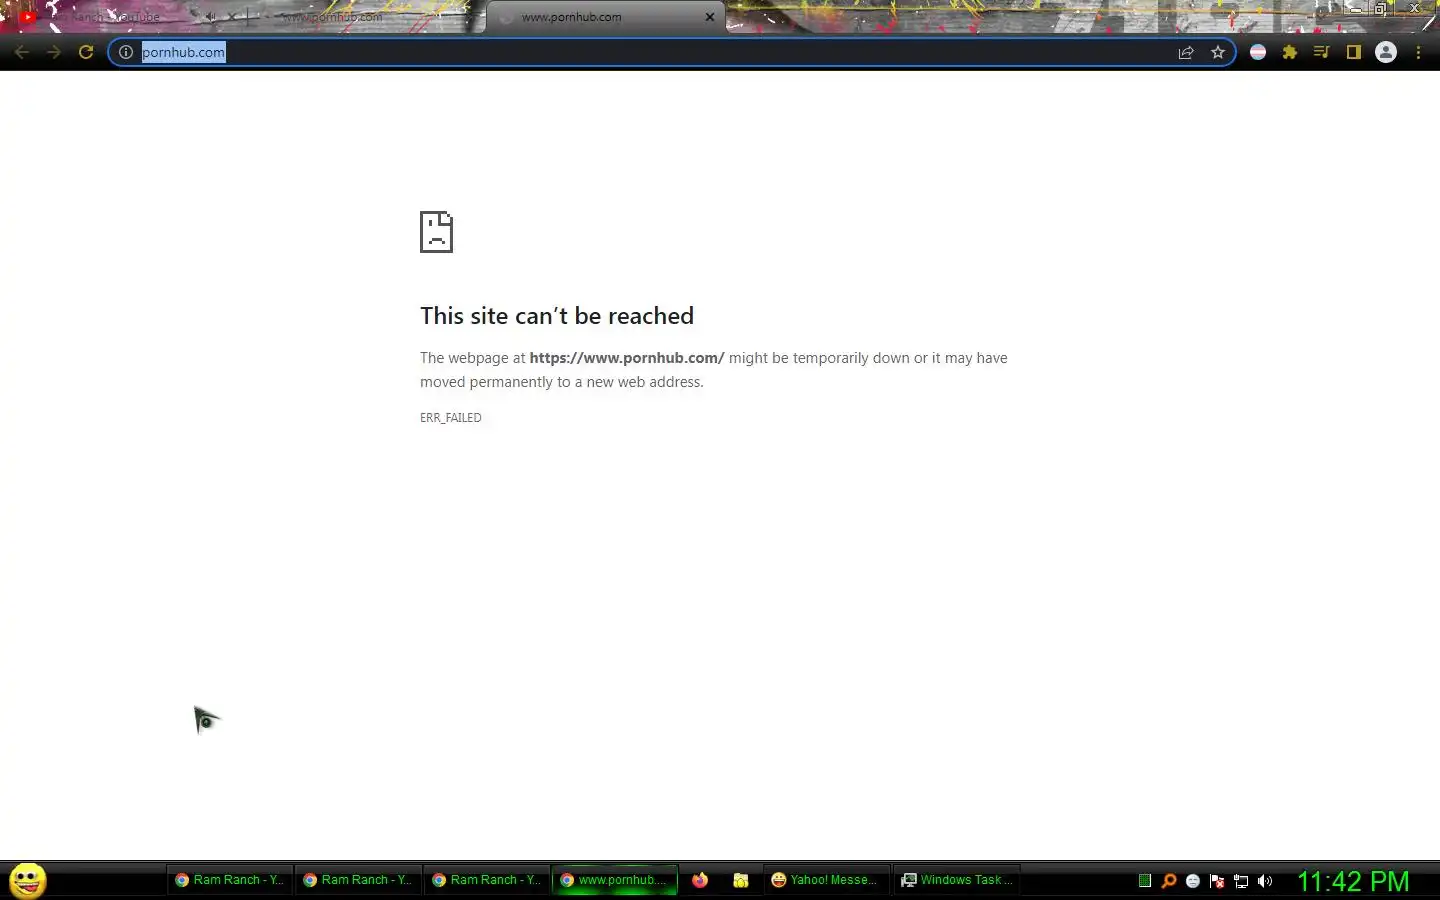
Task: Mute the Ram Ranch YouTube tab audio
Action: tap(210, 17)
